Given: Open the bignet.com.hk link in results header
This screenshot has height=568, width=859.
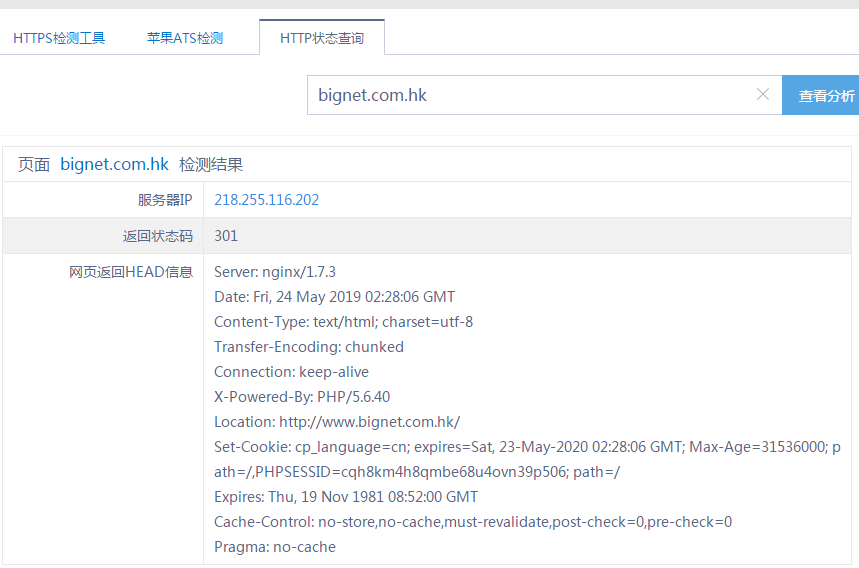Looking at the screenshot, I should [114, 164].
